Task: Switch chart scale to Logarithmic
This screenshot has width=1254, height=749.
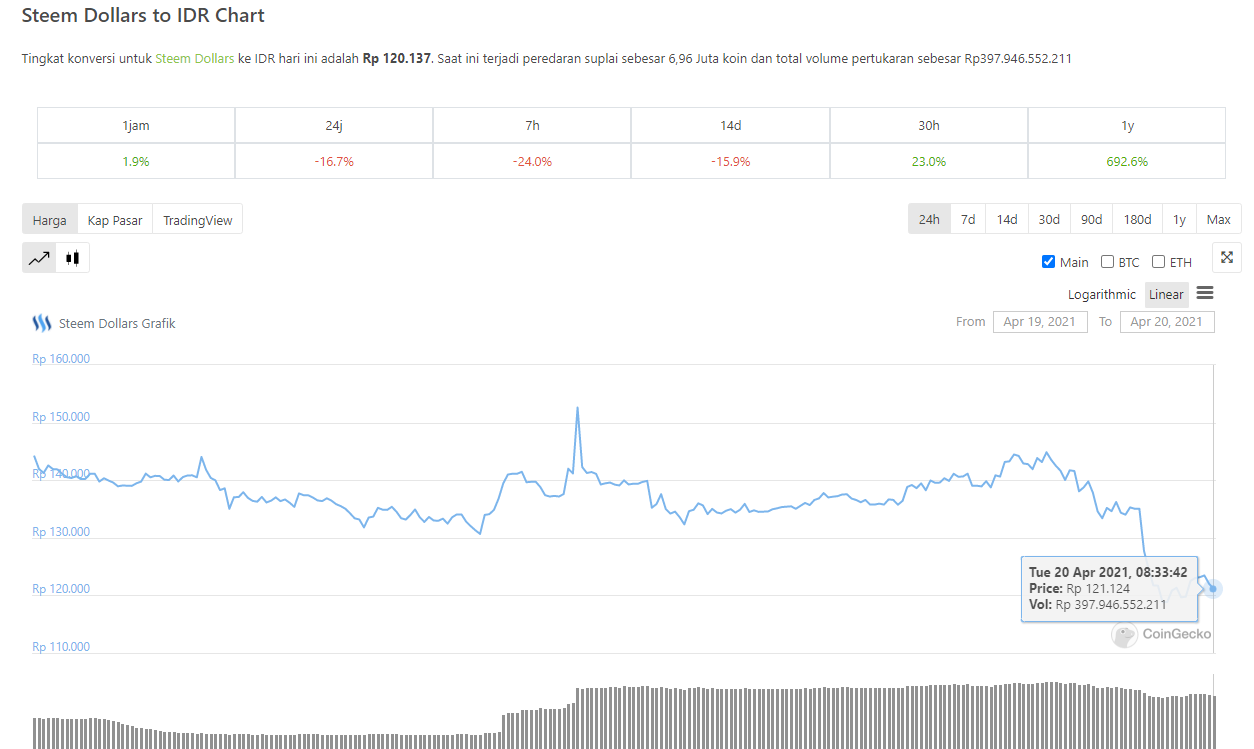Action: 1102,294
